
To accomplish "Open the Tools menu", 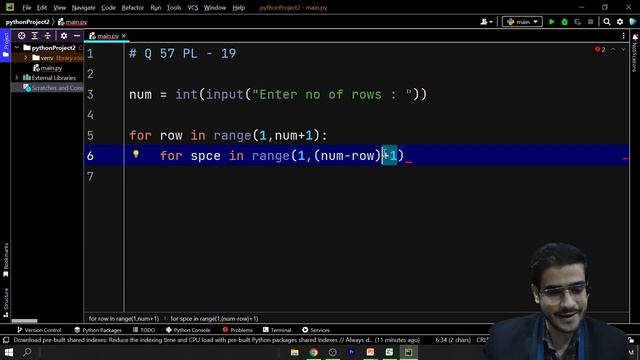I will (174, 7).
